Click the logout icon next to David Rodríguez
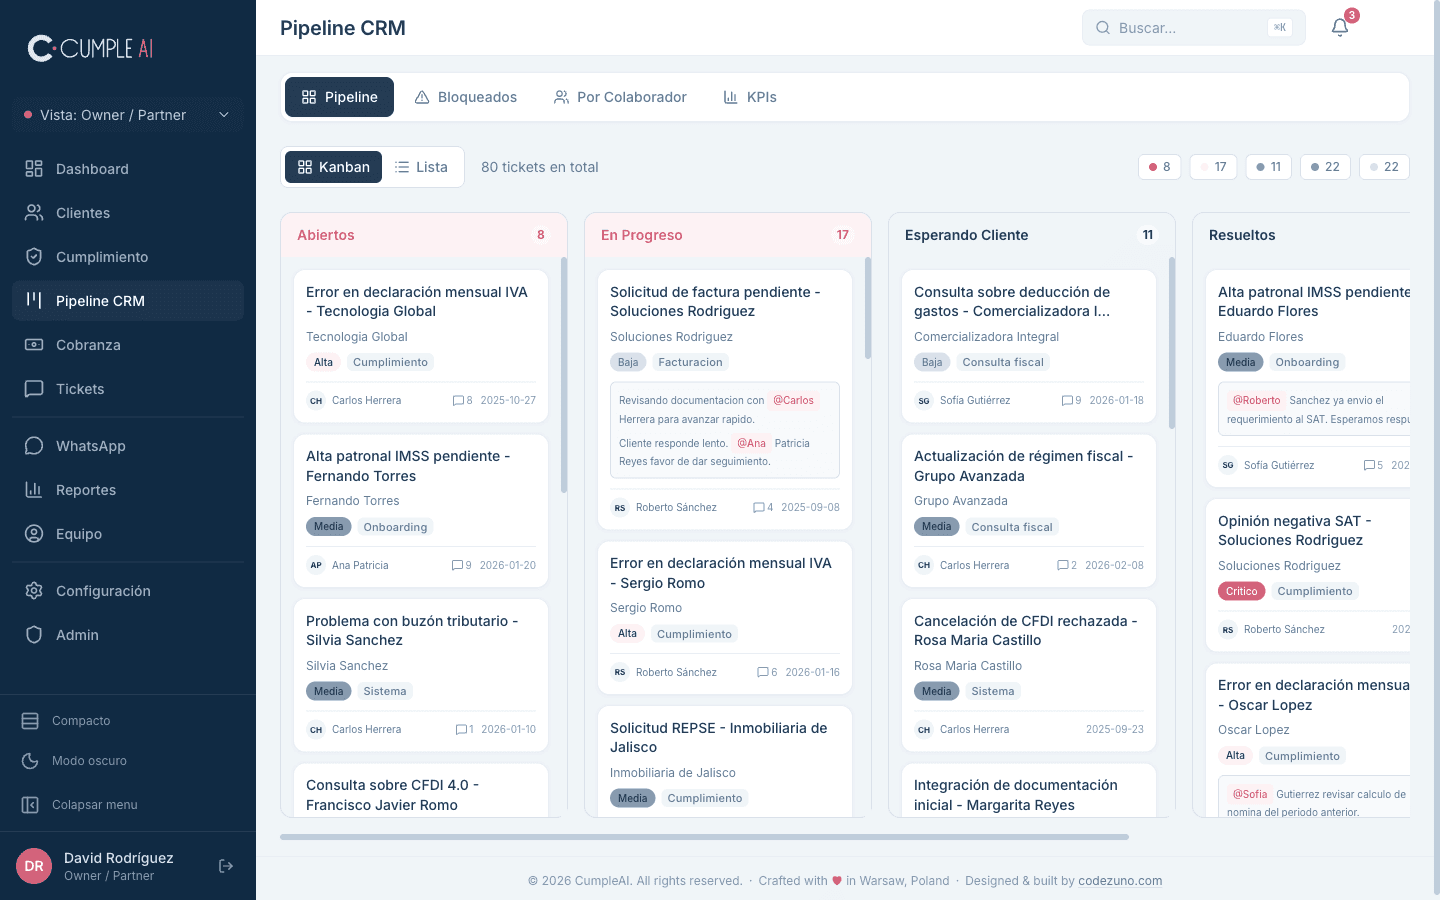1440x900 pixels. pyautogui.click(x=225, y=865)
